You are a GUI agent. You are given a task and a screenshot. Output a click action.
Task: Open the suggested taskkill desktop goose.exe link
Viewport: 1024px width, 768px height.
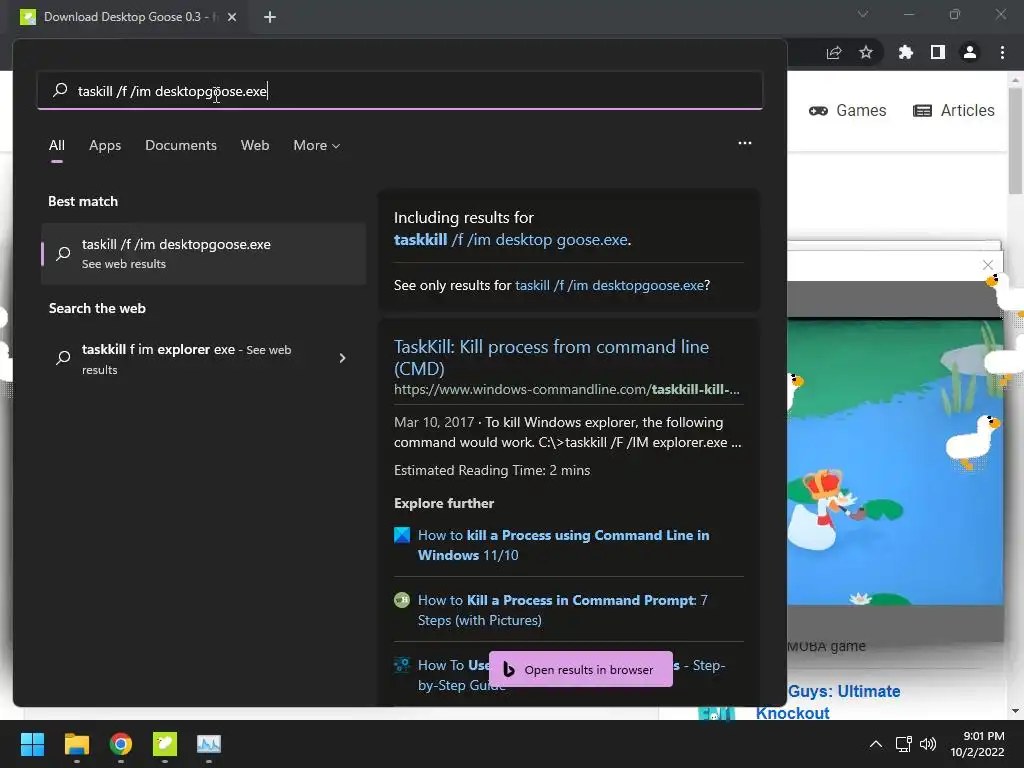(x=512, y=240)
